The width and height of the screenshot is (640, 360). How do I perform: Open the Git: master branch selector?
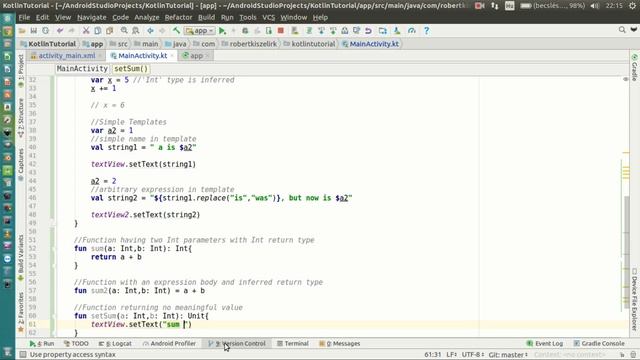[508, 354]
